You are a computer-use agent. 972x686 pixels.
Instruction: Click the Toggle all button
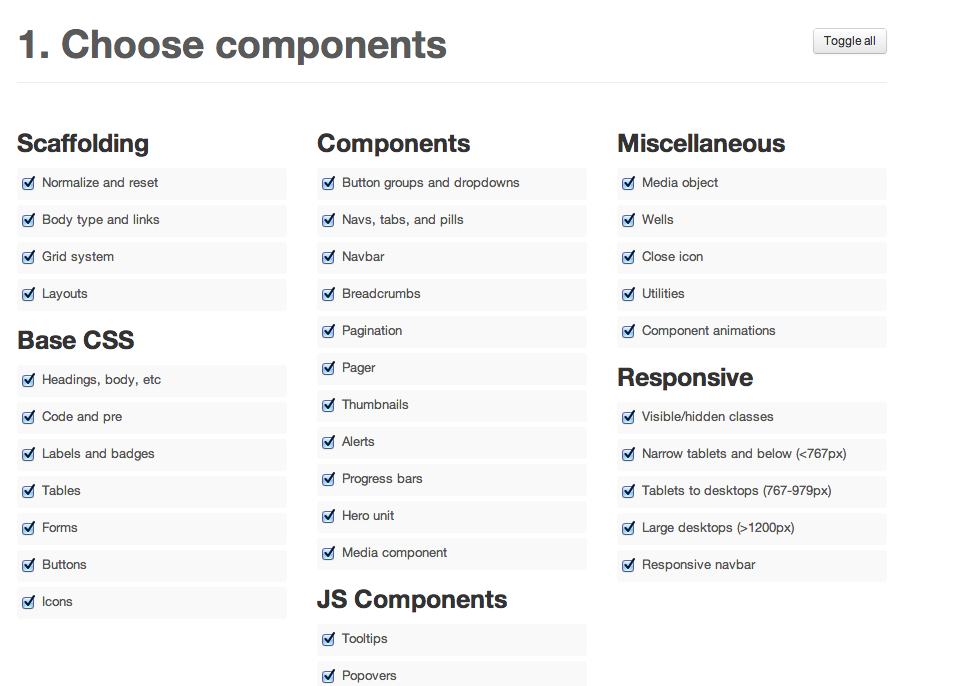(x=849, y=41)
